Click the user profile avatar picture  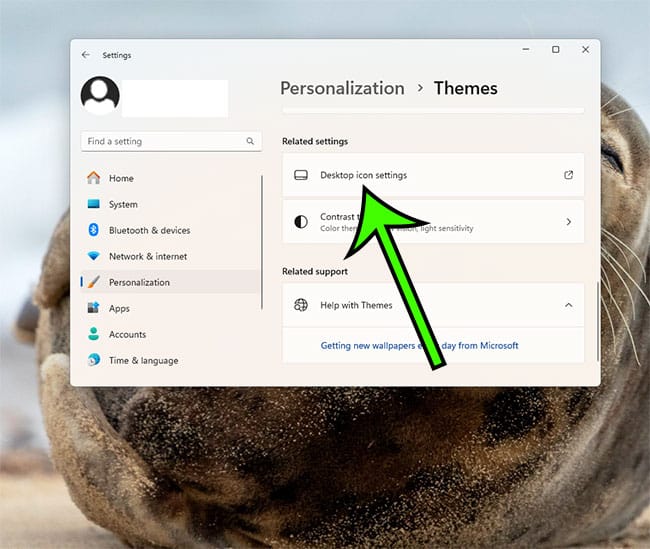(100, 95)
